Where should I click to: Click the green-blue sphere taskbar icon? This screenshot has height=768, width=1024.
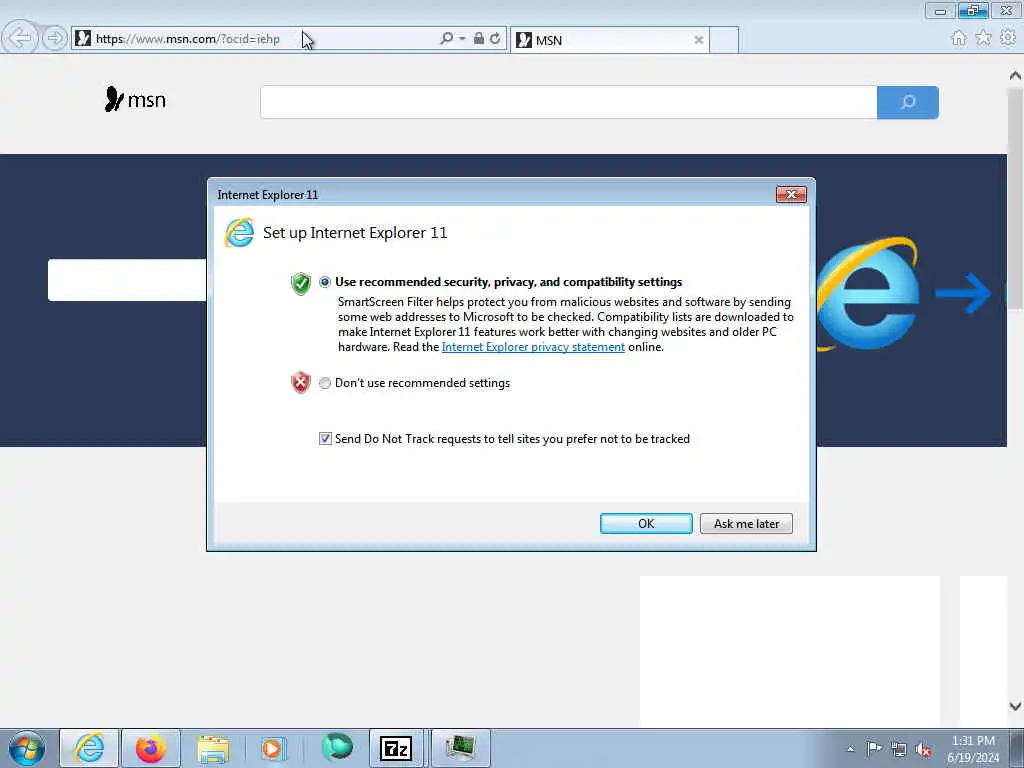pyautogui.click(x=337, y=748)
